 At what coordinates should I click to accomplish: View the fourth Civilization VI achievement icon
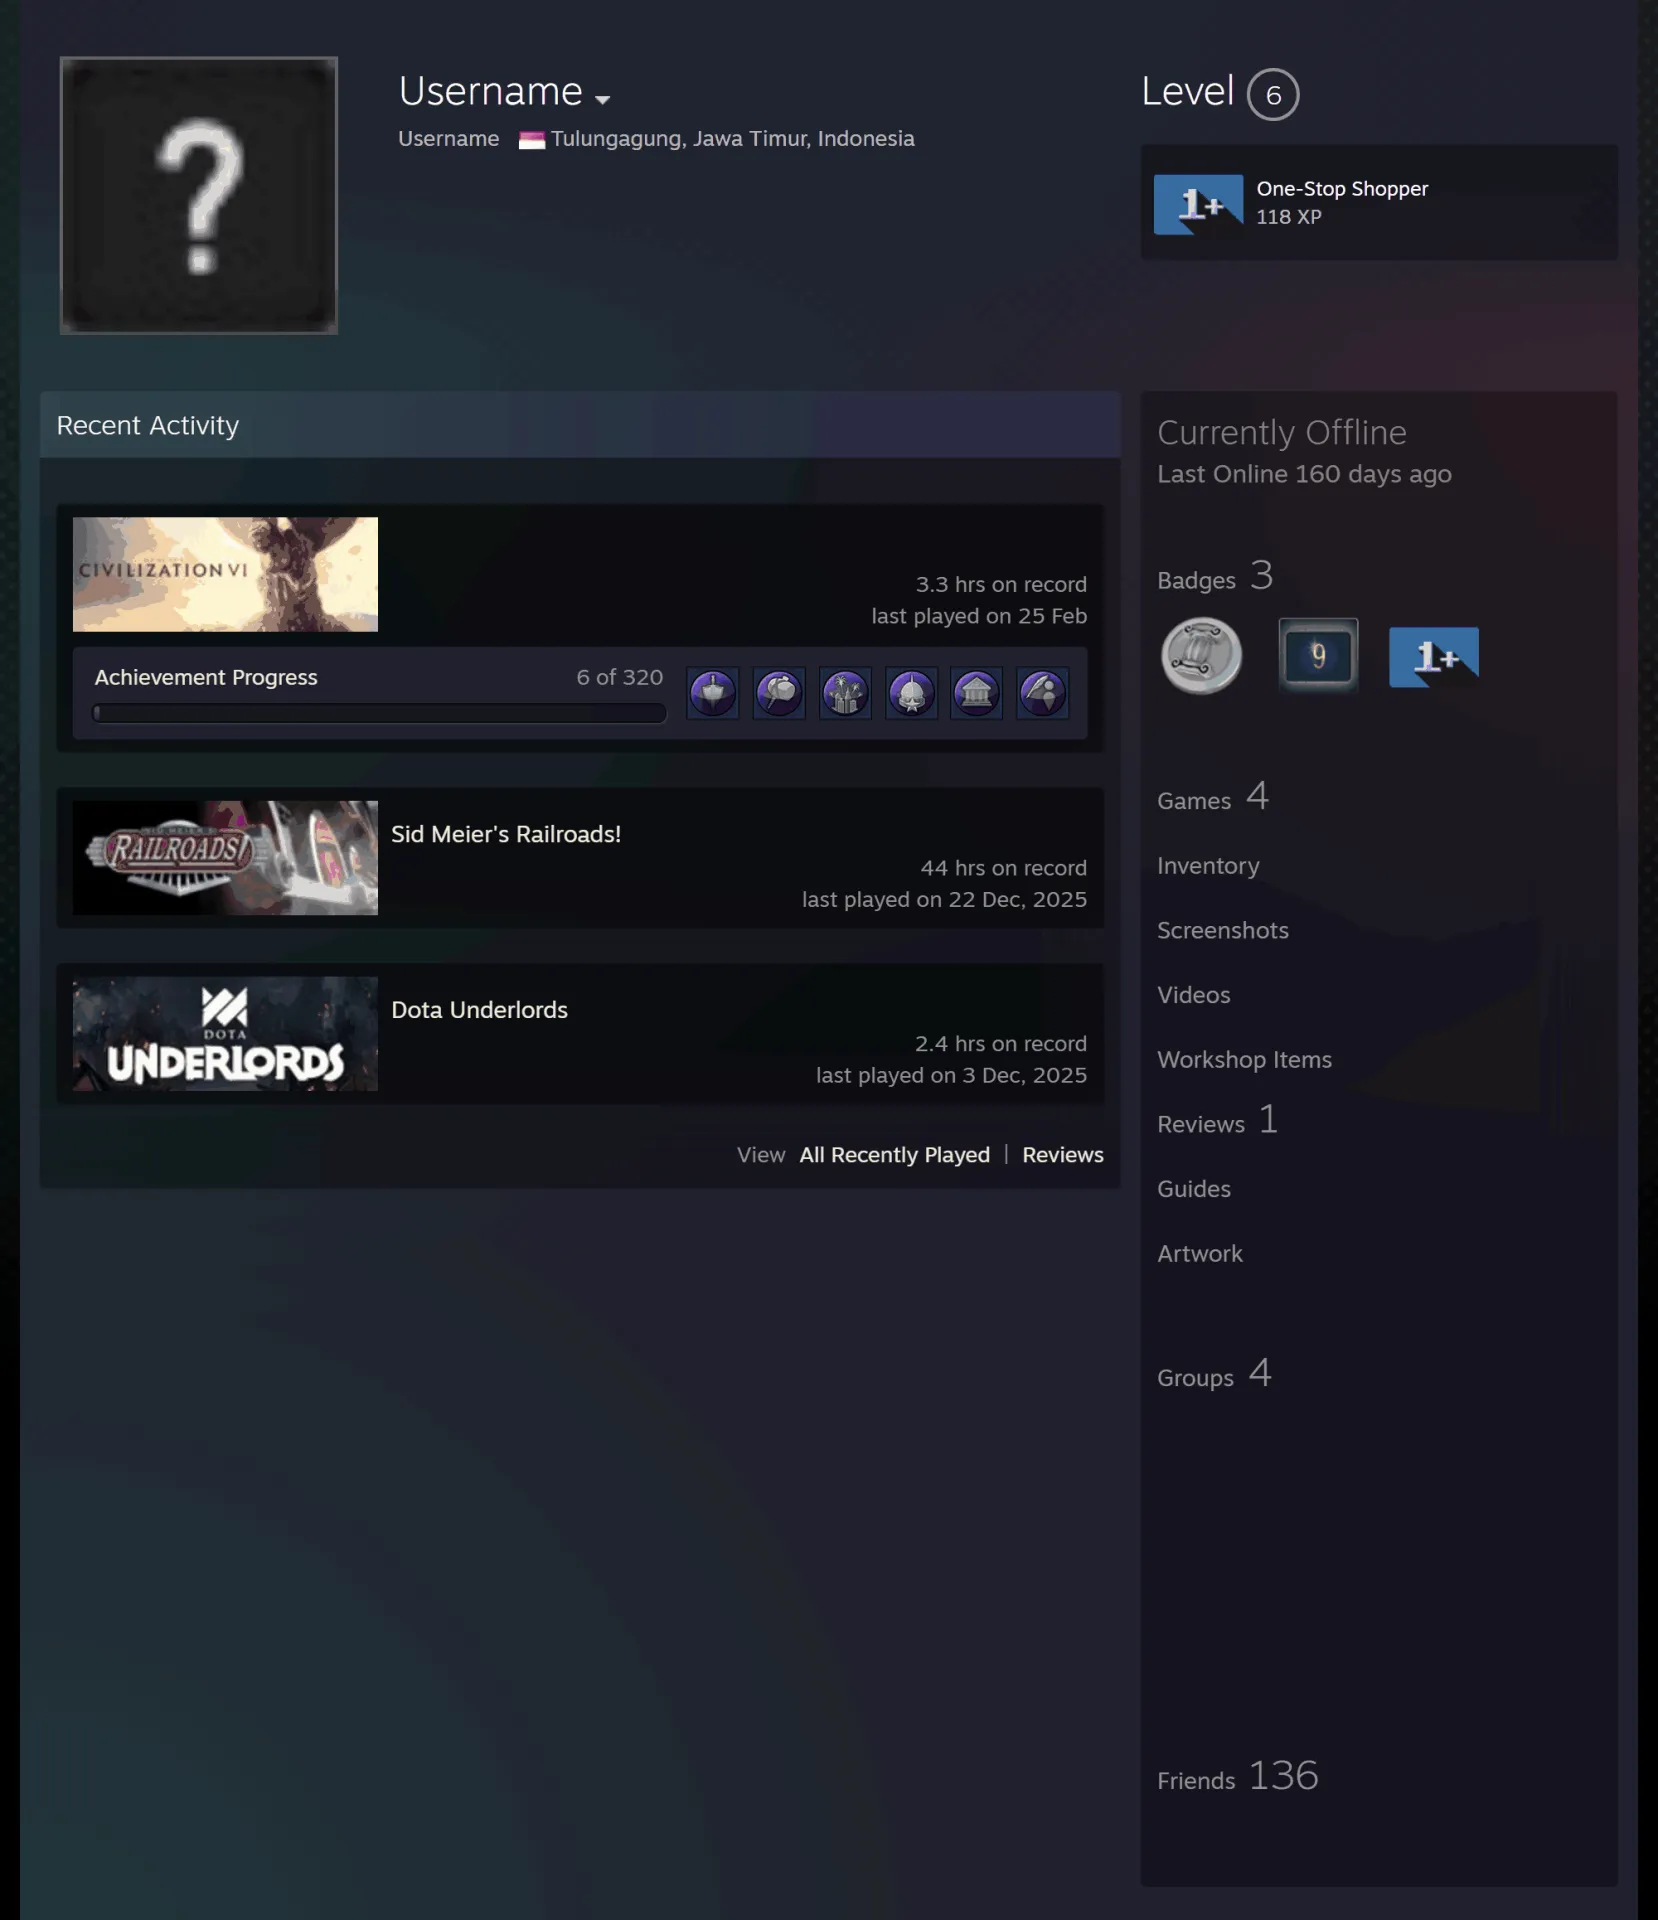coord(911,693)
